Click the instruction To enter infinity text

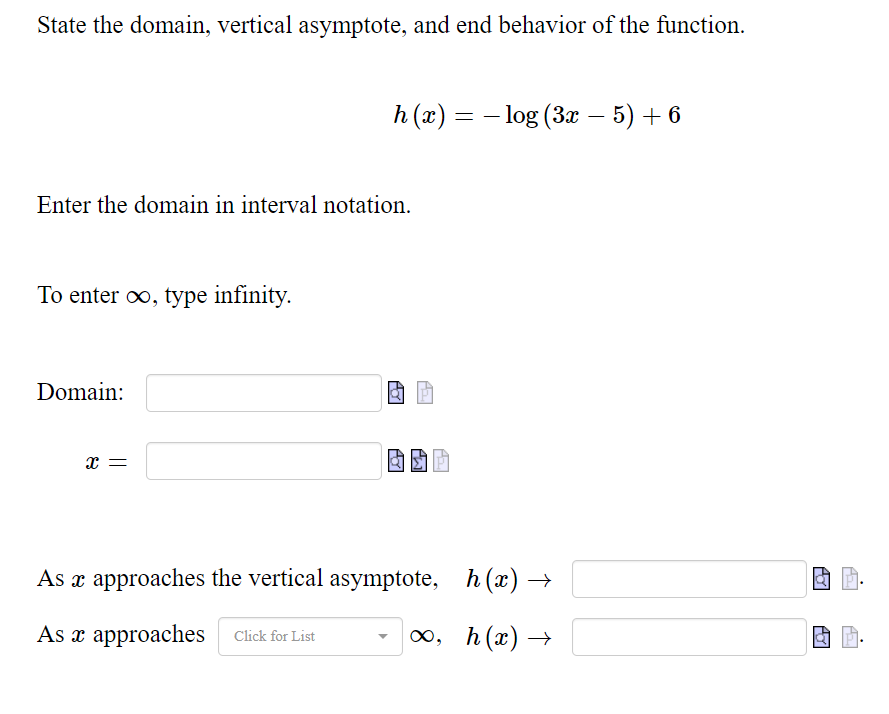[163, 295]
